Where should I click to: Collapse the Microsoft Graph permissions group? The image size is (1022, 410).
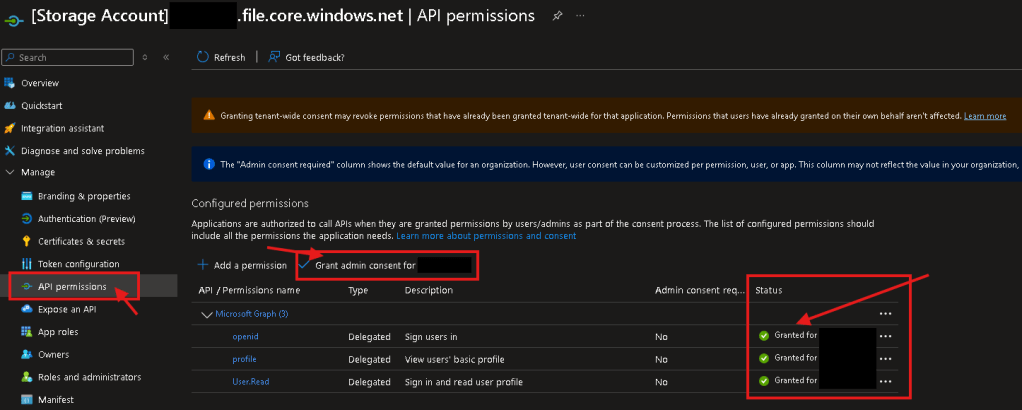coord(208,314)
